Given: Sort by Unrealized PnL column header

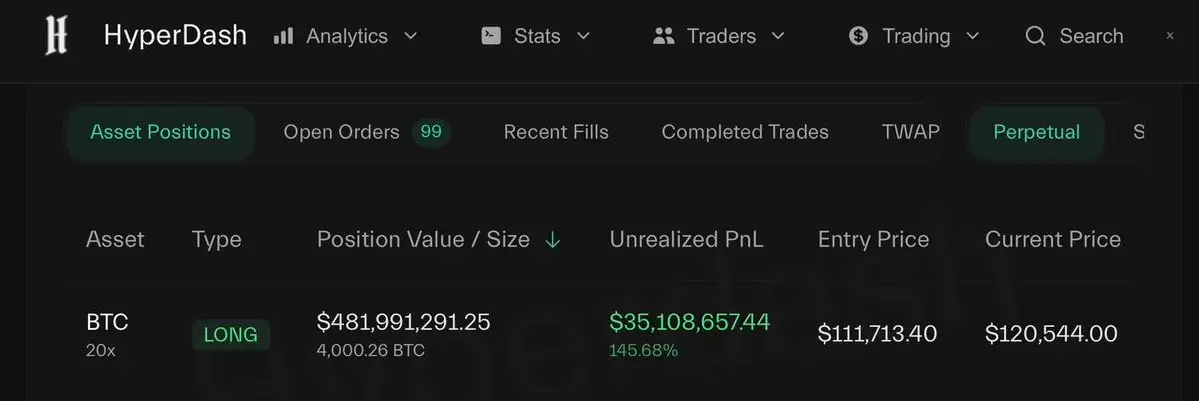Looking at the screenshot, I should (x=686, y=240).
